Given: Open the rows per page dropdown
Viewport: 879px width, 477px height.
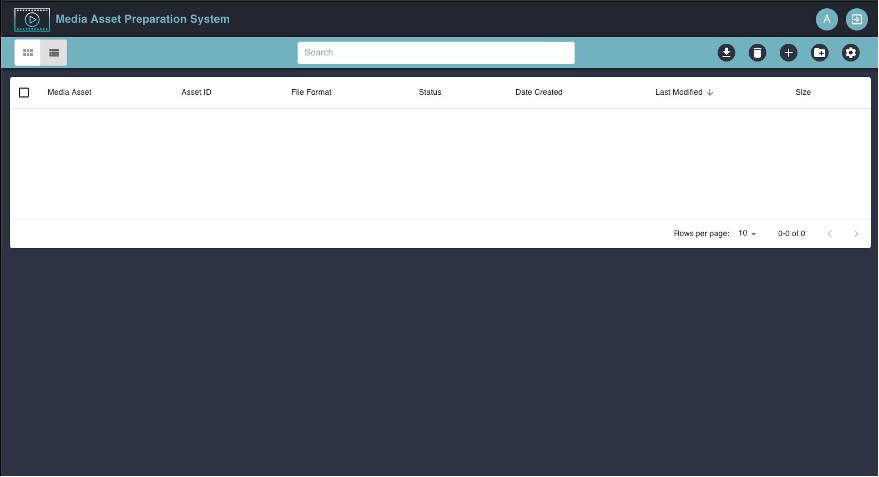Looking at the screenshot, I should 747,233.
